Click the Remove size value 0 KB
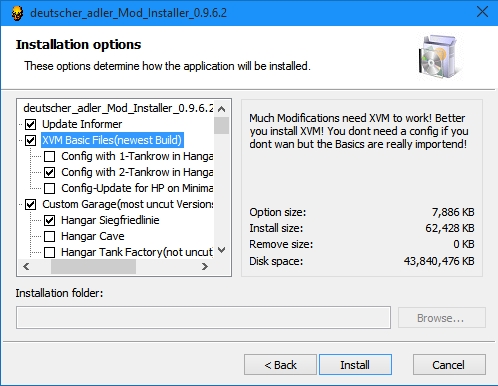Image resolution: width=498 pixels, height=386 pixels. 464,244
